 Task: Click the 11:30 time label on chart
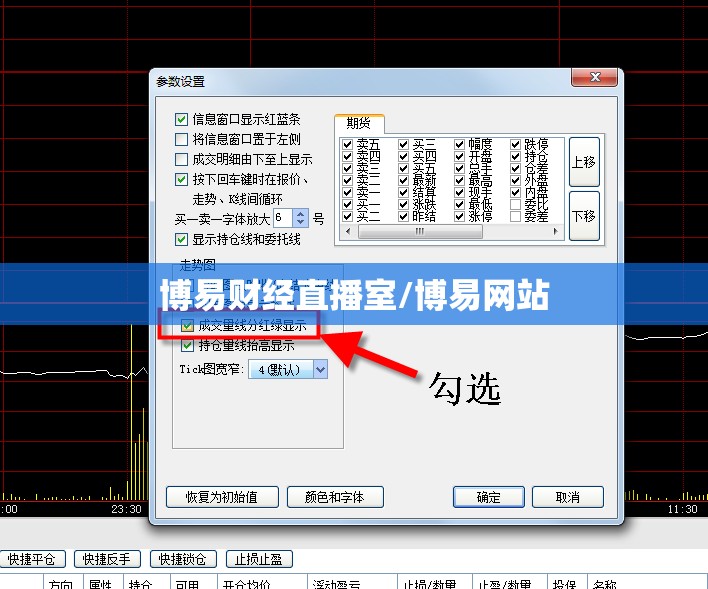pos(683,510)
